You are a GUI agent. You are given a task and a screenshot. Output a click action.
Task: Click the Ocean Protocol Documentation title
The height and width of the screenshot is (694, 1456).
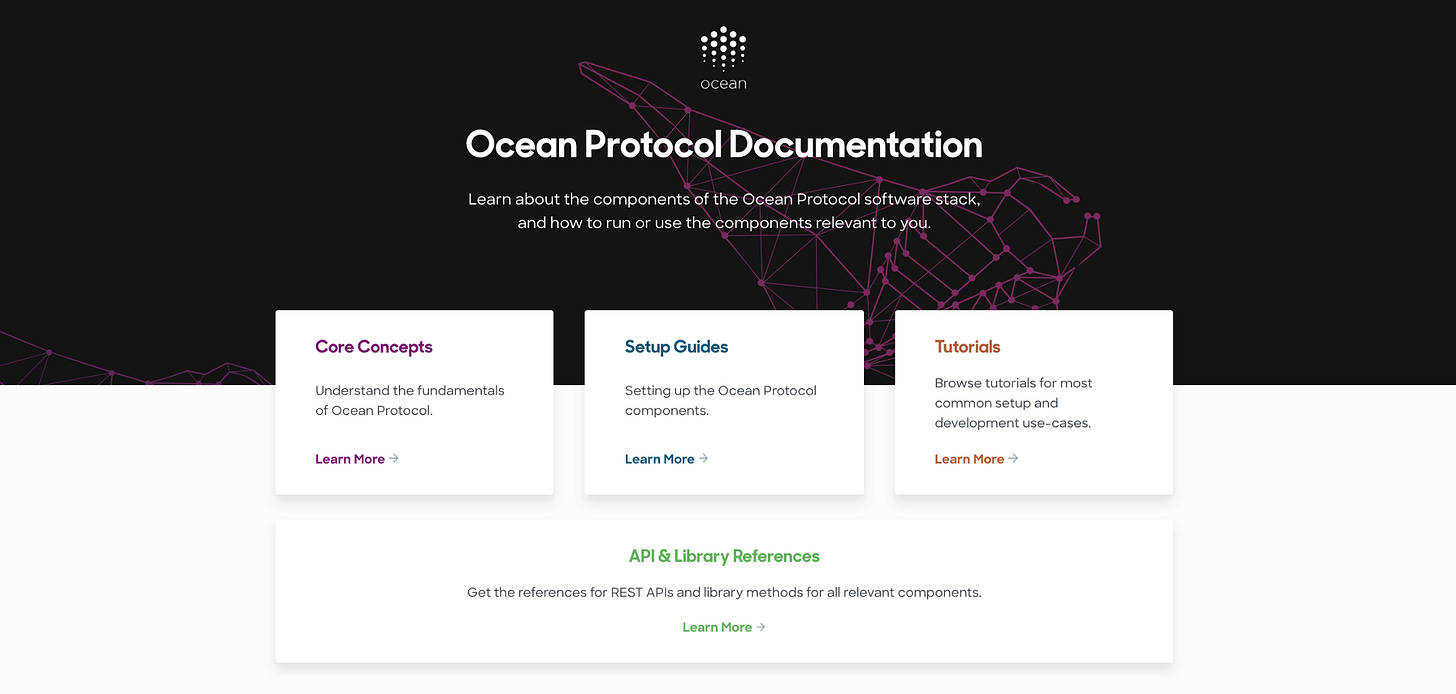point(724,145)
